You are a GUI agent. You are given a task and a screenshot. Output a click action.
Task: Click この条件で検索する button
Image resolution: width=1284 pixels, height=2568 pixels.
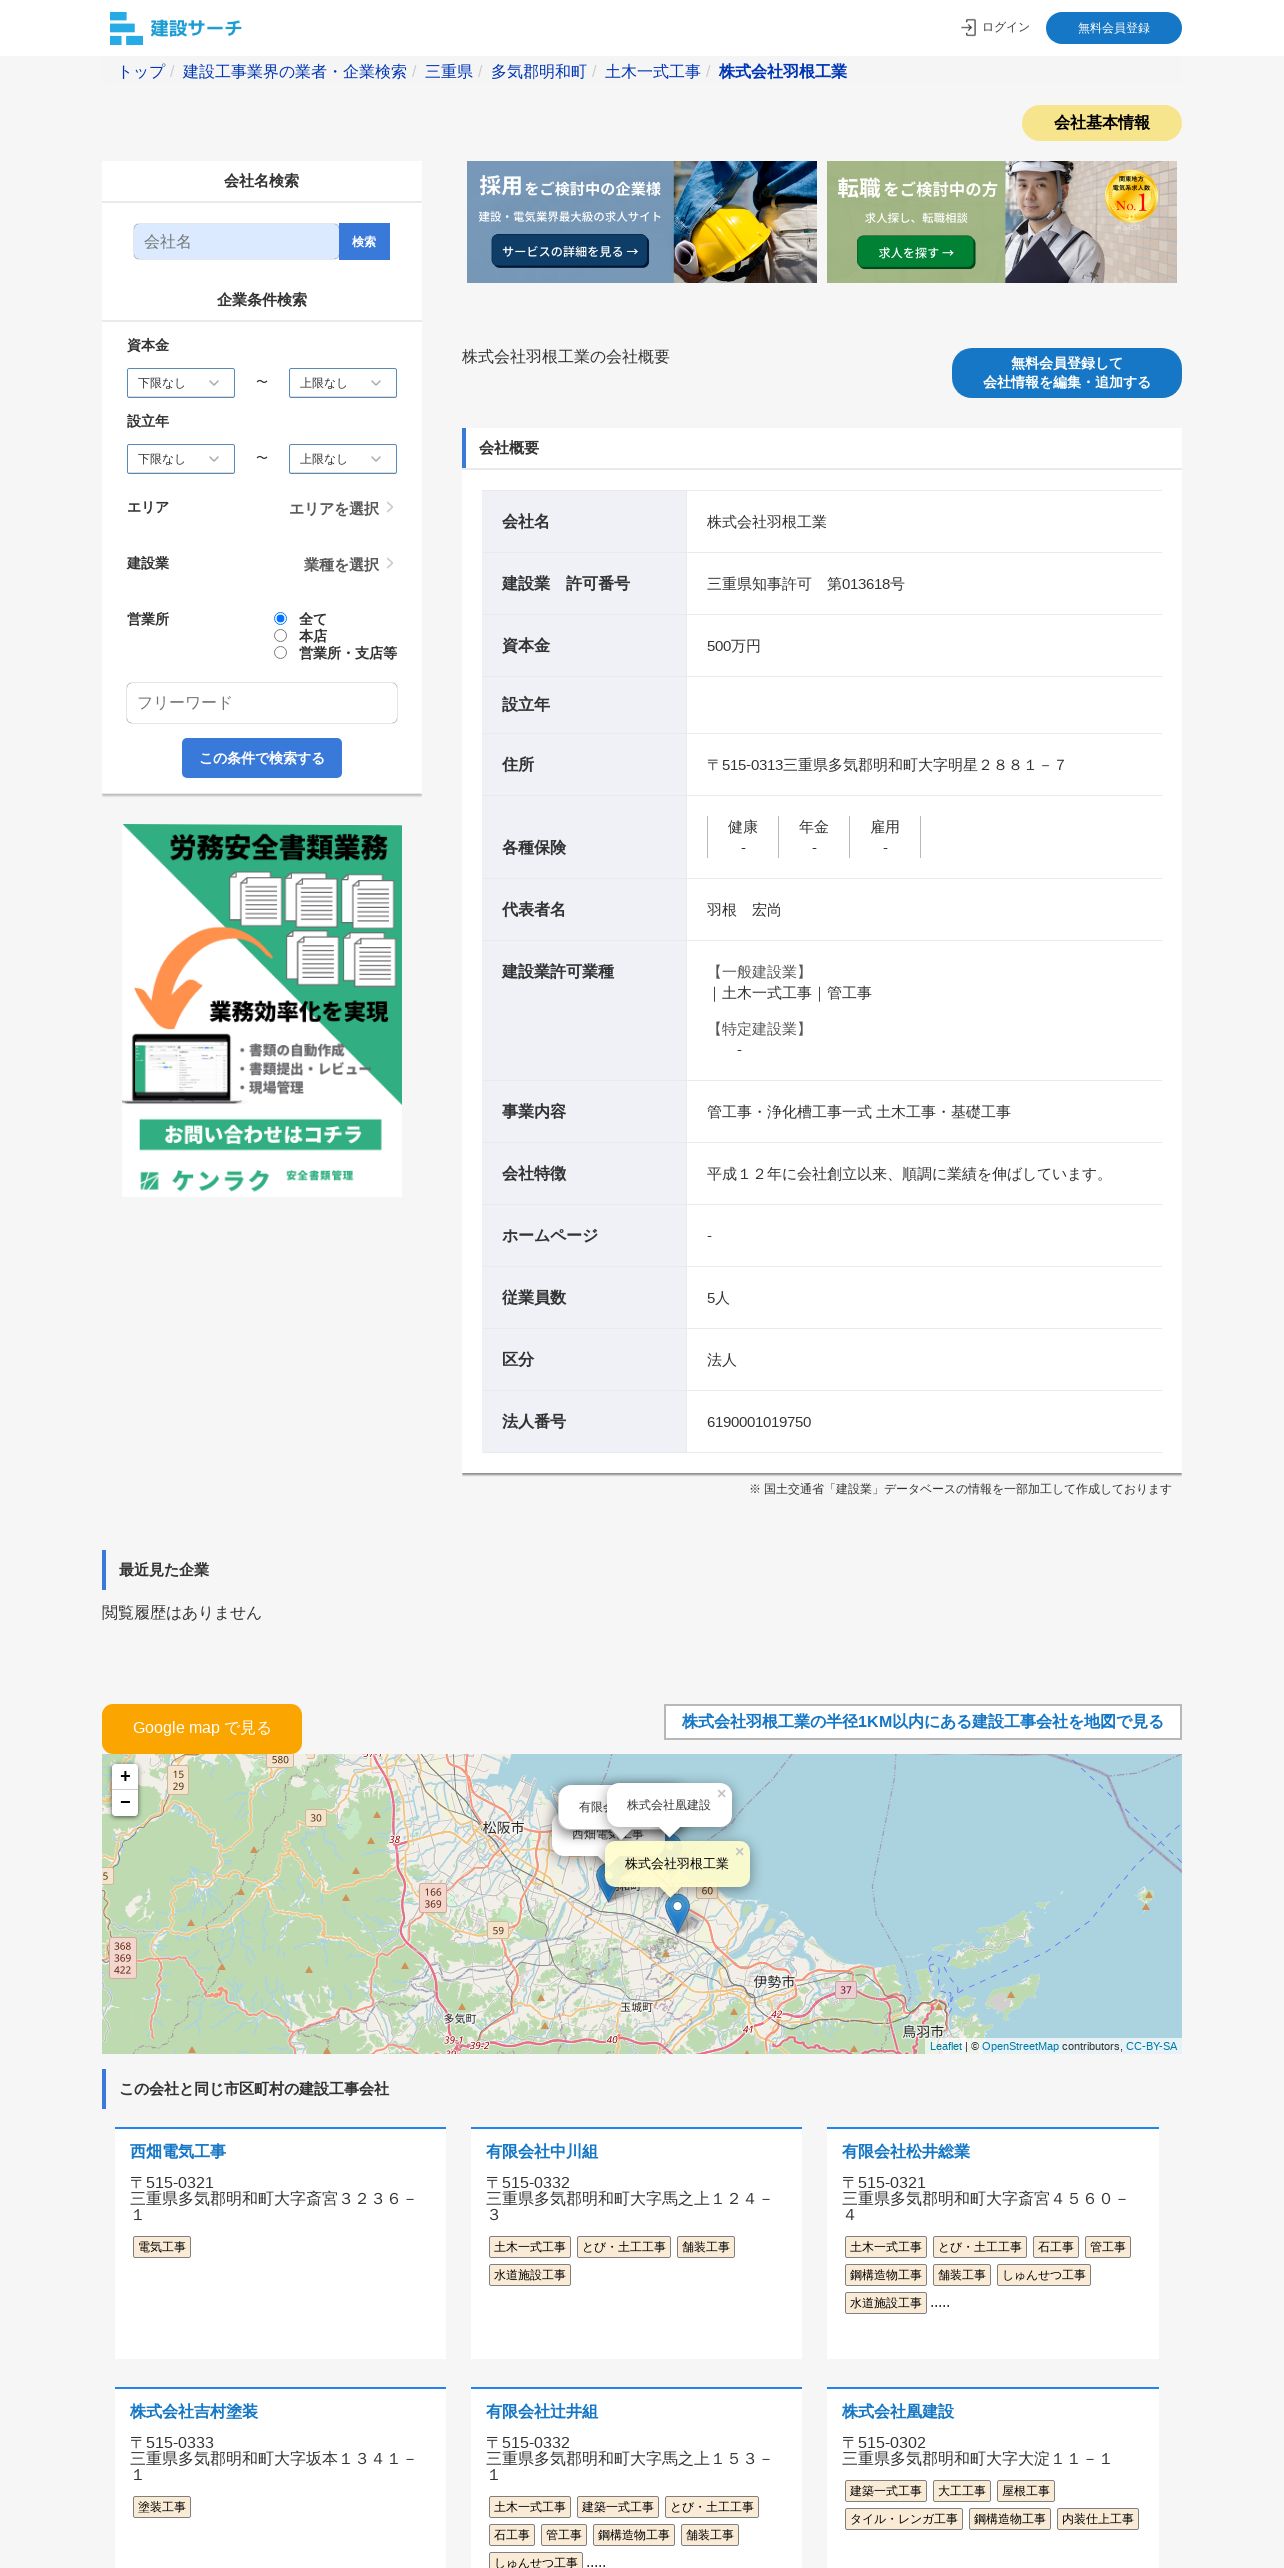pos(262,758)
